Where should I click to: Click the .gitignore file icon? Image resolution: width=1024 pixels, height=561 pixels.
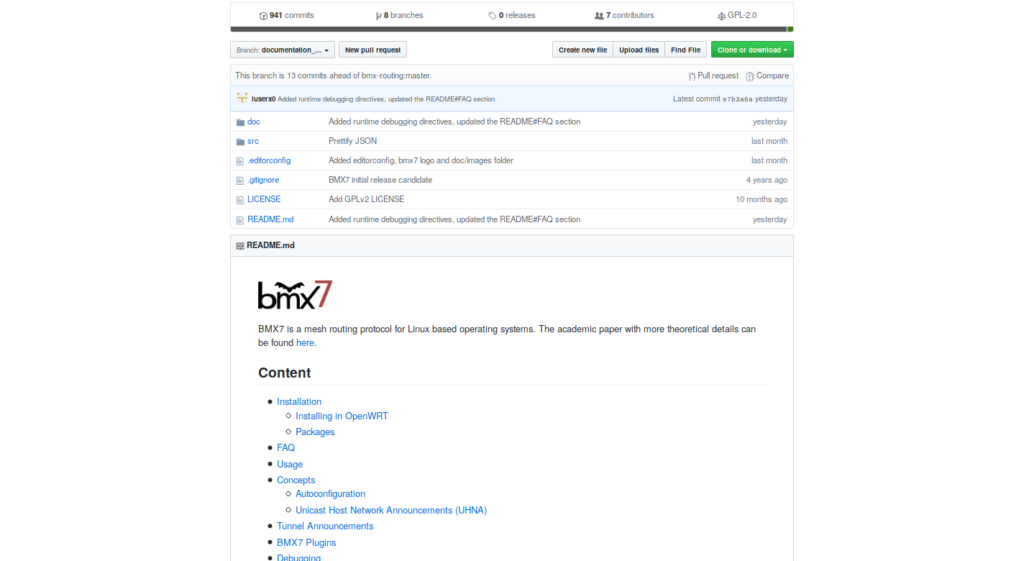tap(240, 181)
